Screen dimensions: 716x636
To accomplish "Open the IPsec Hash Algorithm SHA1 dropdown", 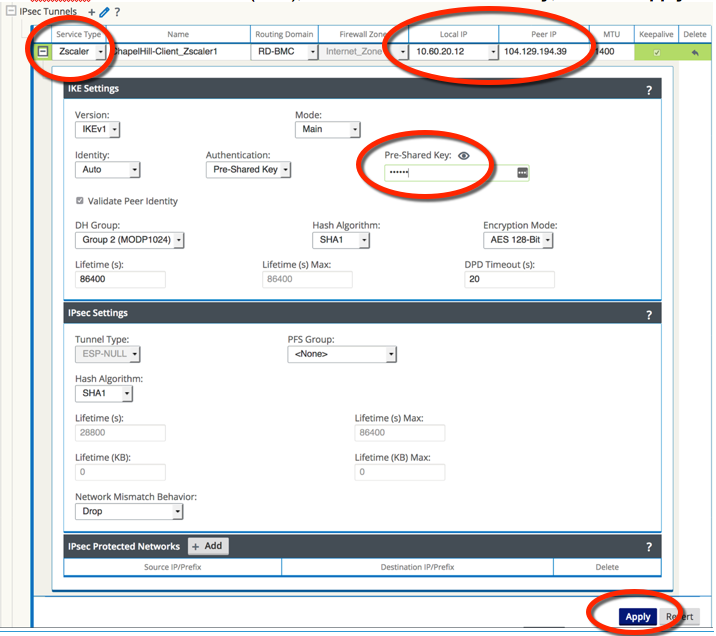I will (104, 393).
